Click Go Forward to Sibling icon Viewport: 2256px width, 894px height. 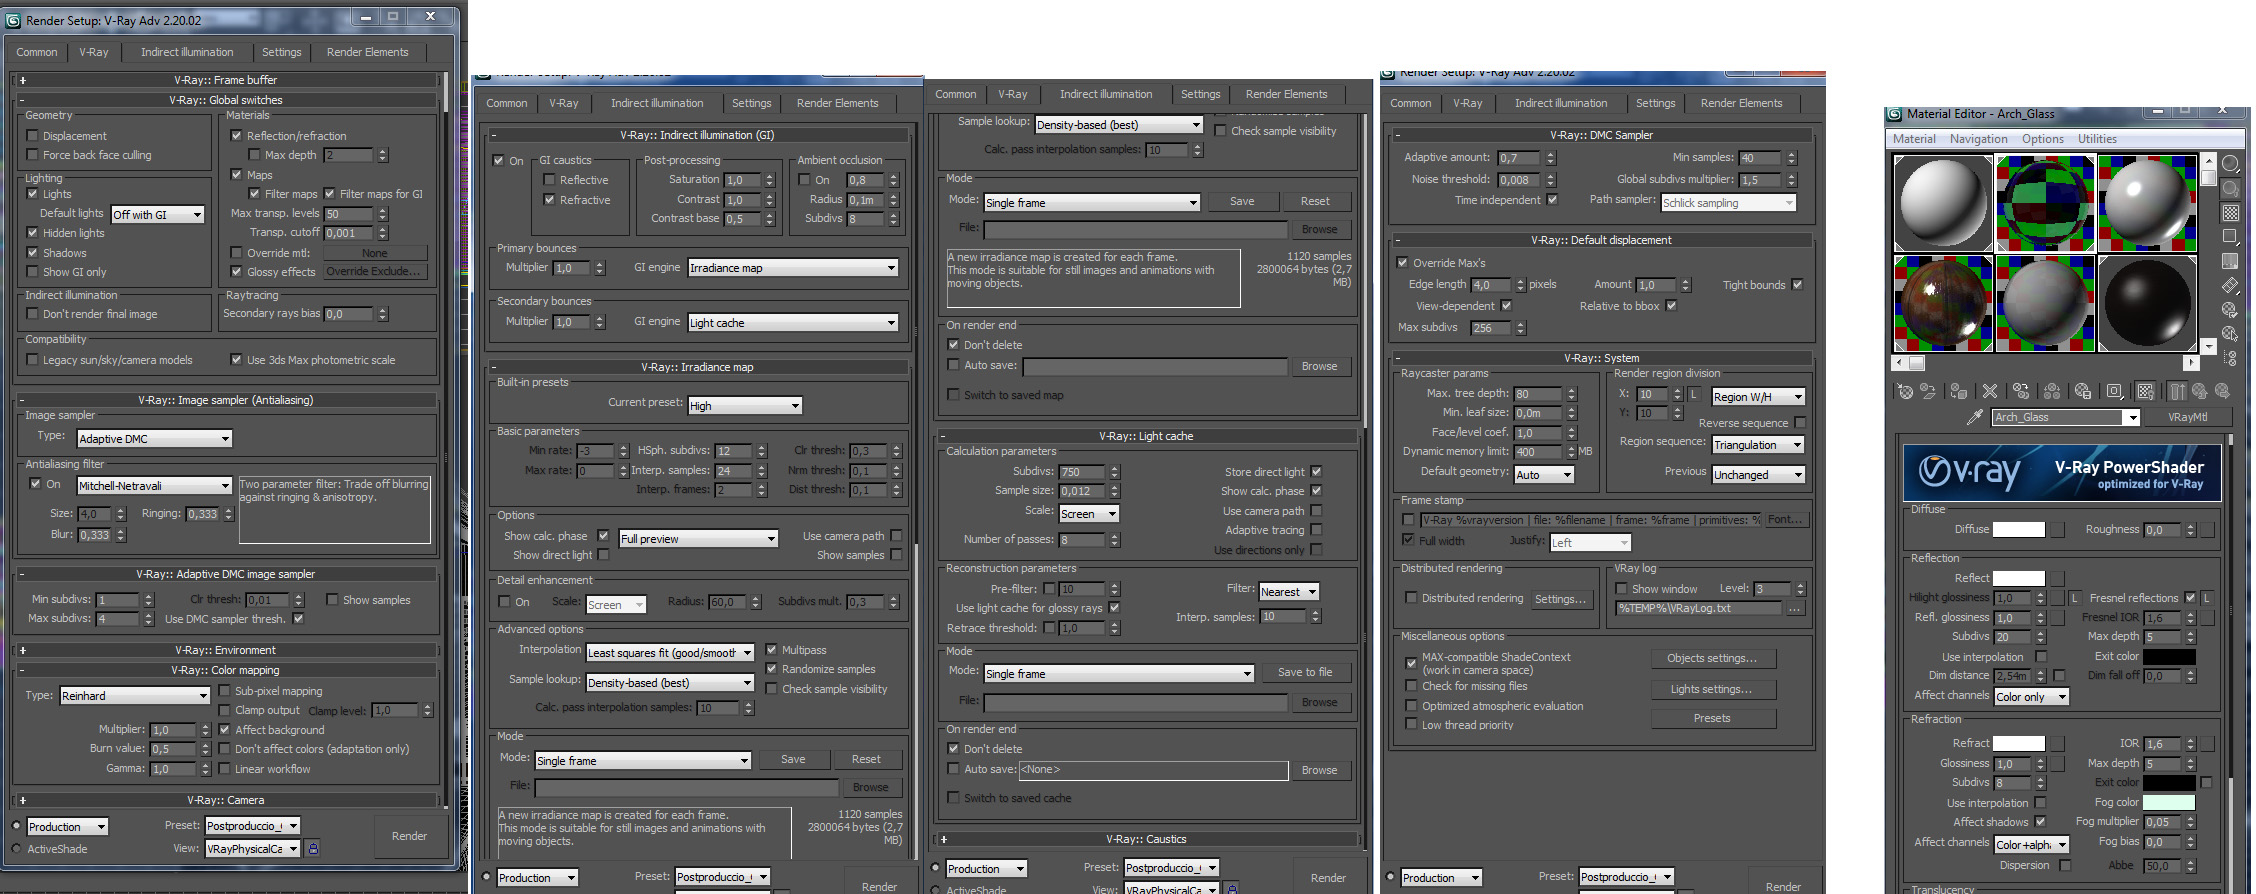pyautogui.click(x=2223, y=391)
